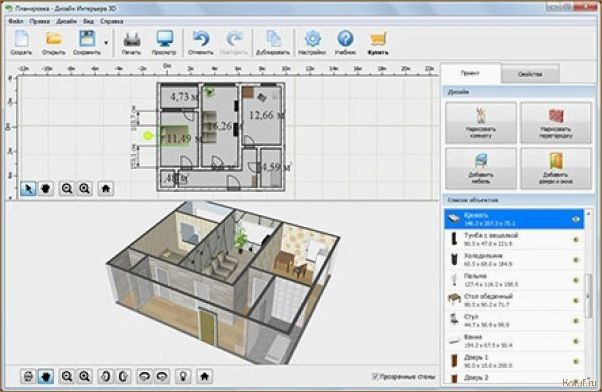Image resolution: width=602 pixels, height=392 pixels.
Task: Open the Дизайн menu
Action: (x=66, y=21)
